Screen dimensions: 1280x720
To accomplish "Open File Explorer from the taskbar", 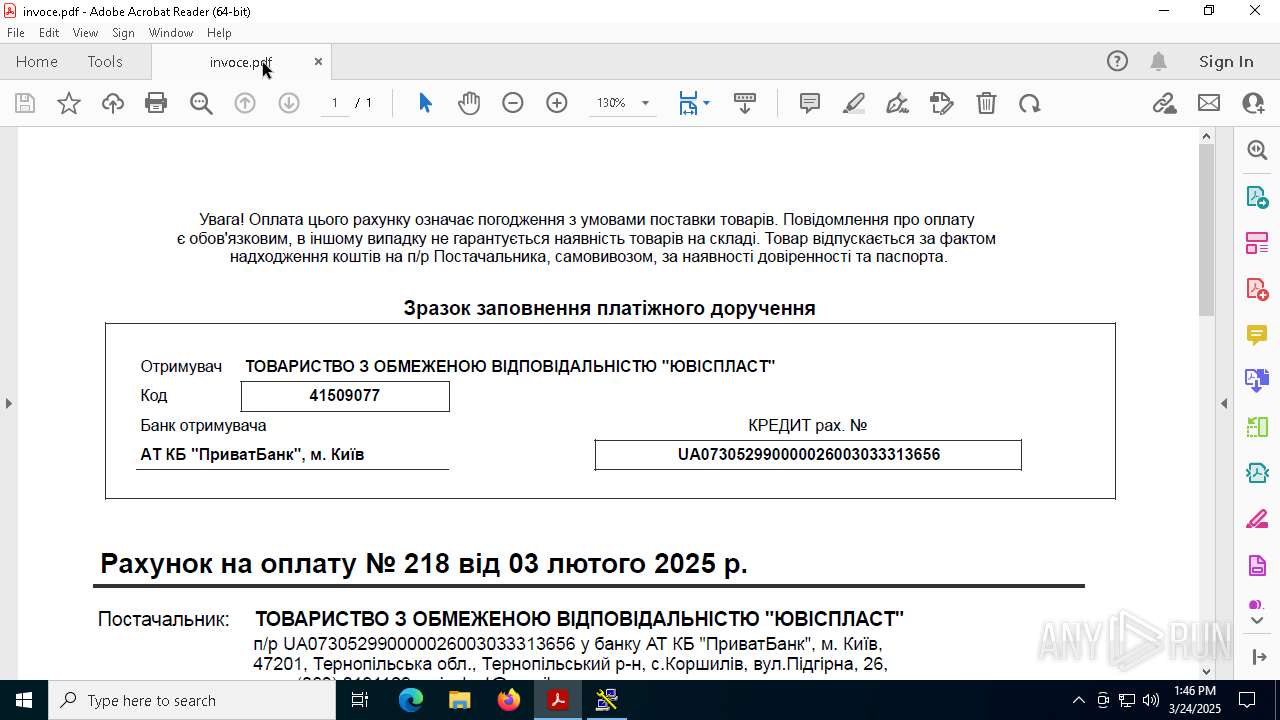I will [459, 700].
